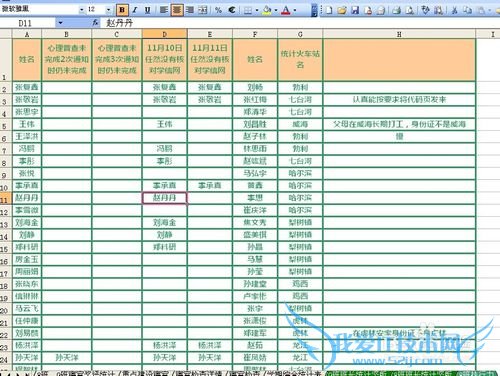Select row 5 header
Screen dimensions: 500x376
point(6,125)
